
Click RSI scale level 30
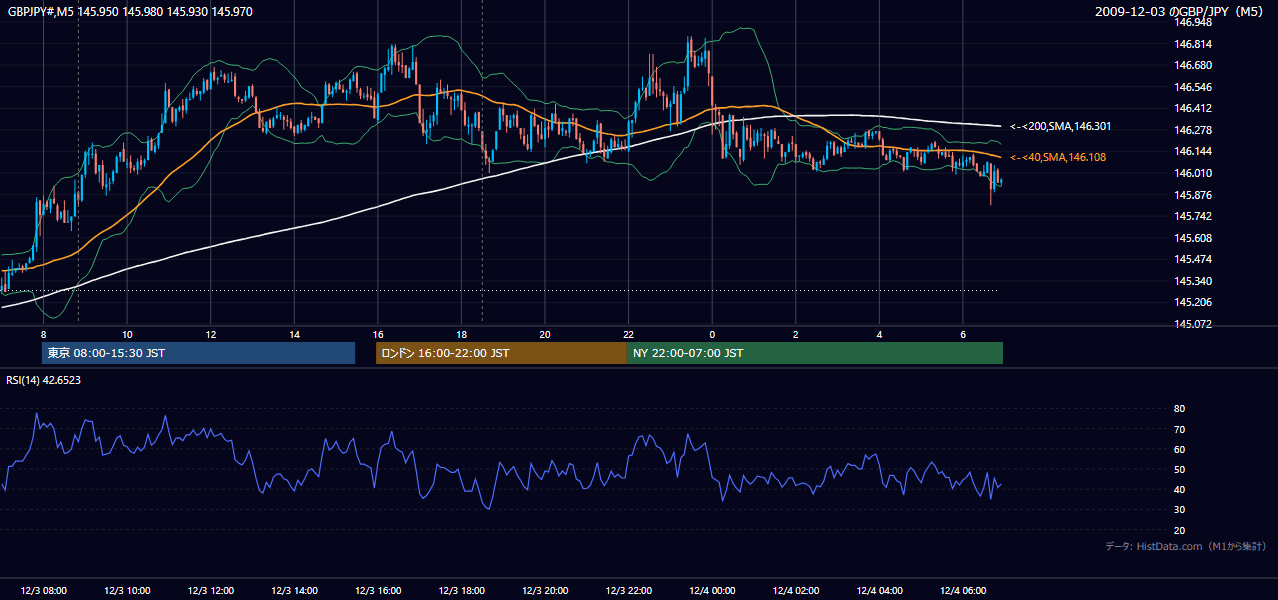(1179, 509)
